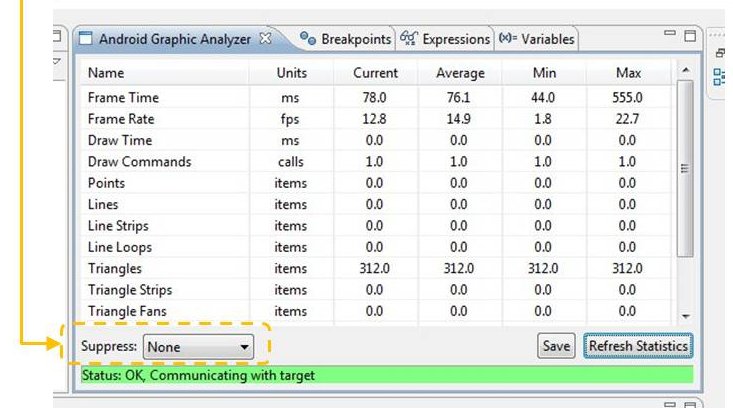Click the outline icon on right edge
This screenshot has height=408, width=733.
point(719,77)
